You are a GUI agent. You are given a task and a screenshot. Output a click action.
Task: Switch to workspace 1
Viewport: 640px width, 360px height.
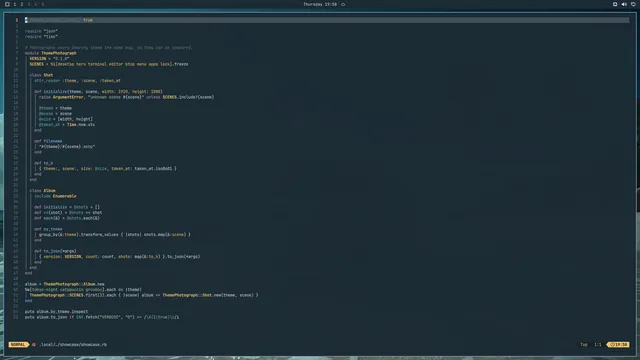[x=15, y=4]
